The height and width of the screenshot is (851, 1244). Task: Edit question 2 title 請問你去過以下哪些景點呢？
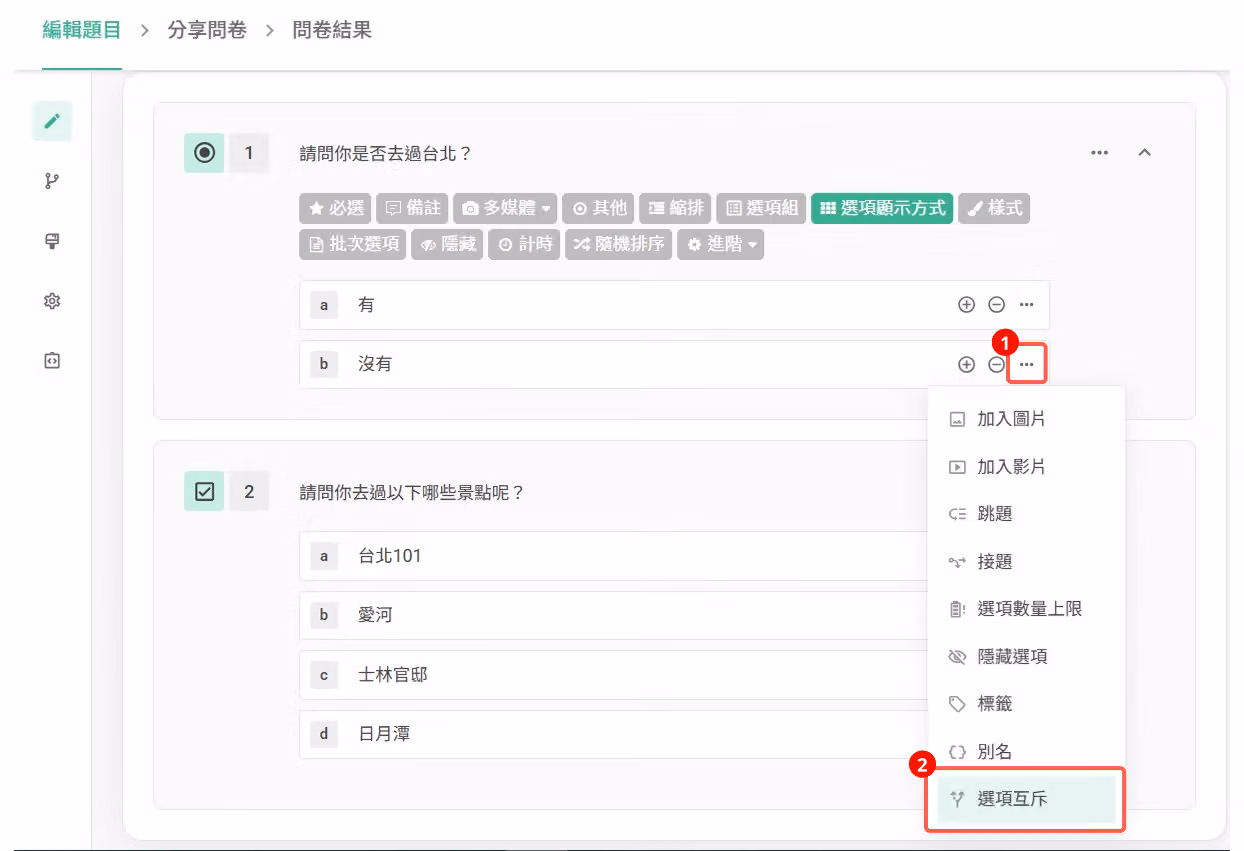412,492
